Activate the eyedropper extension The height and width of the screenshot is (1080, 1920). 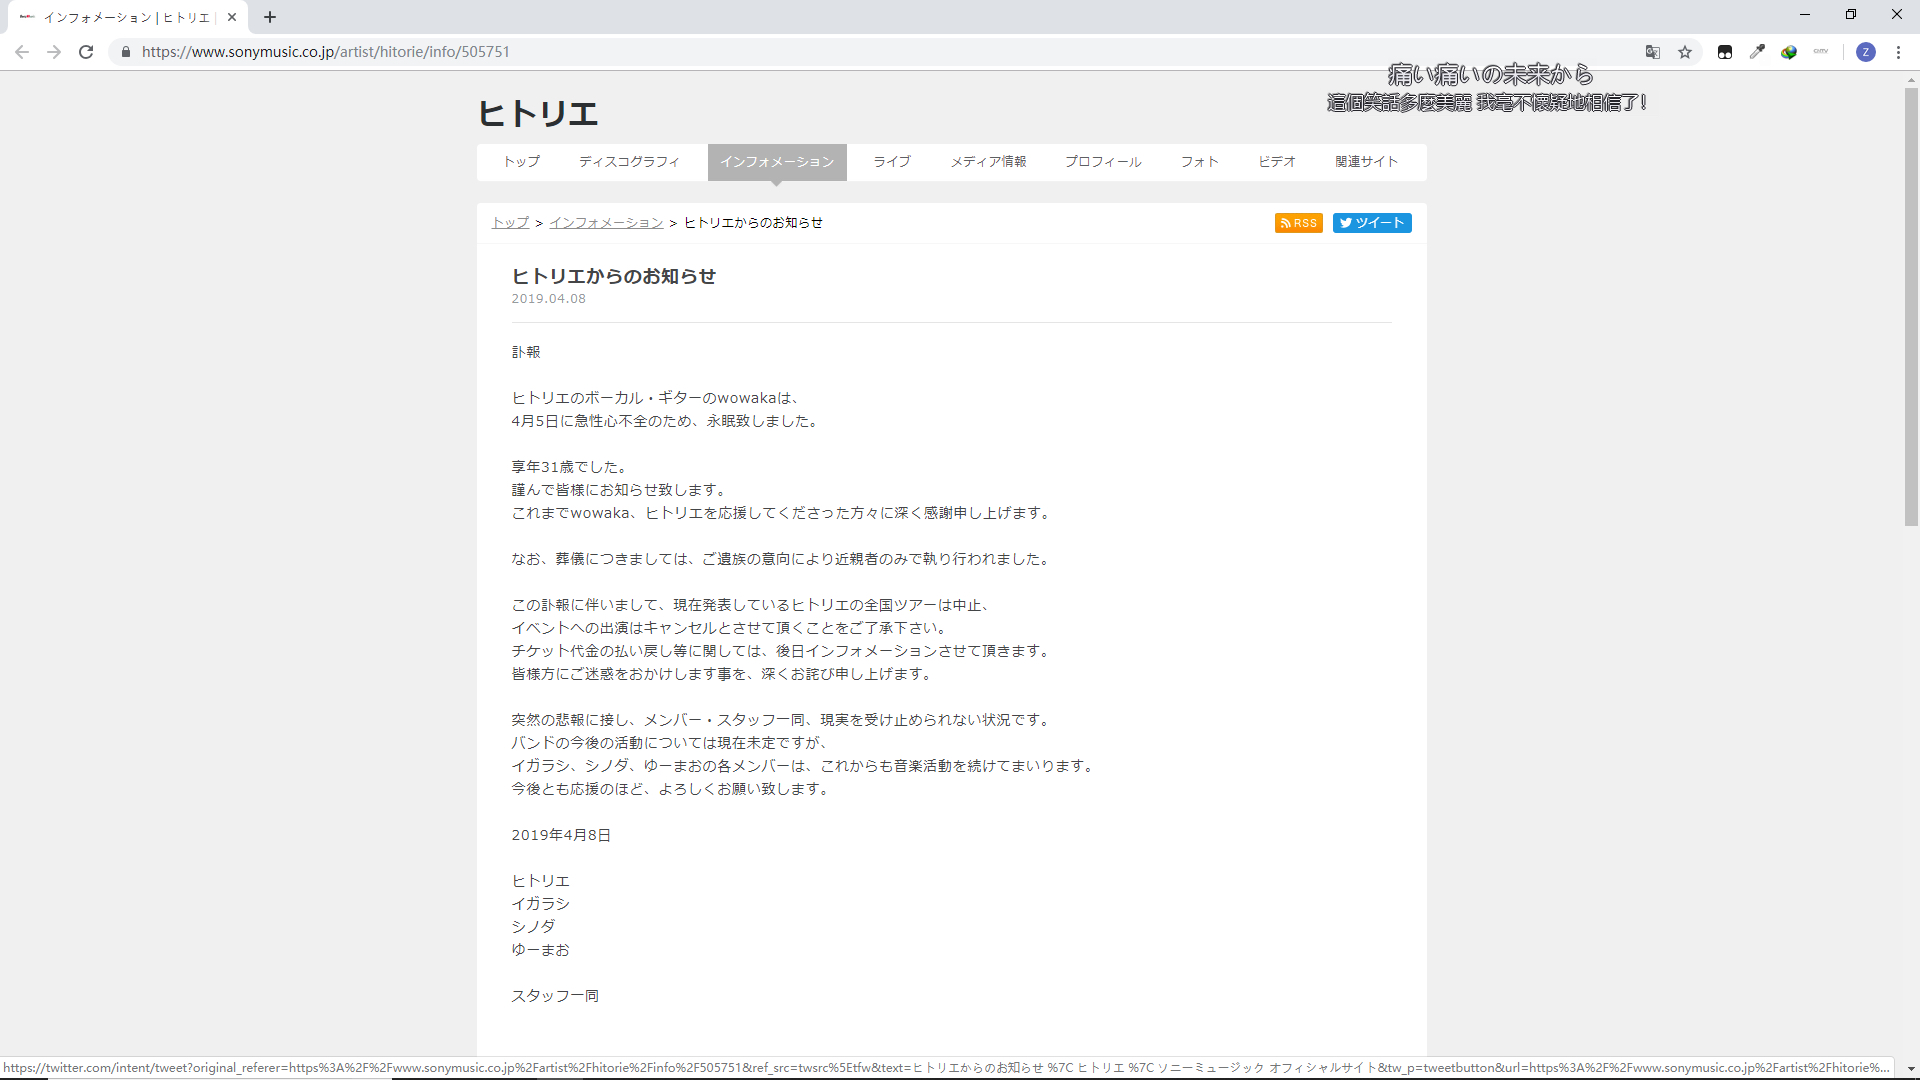(1757, 52)
